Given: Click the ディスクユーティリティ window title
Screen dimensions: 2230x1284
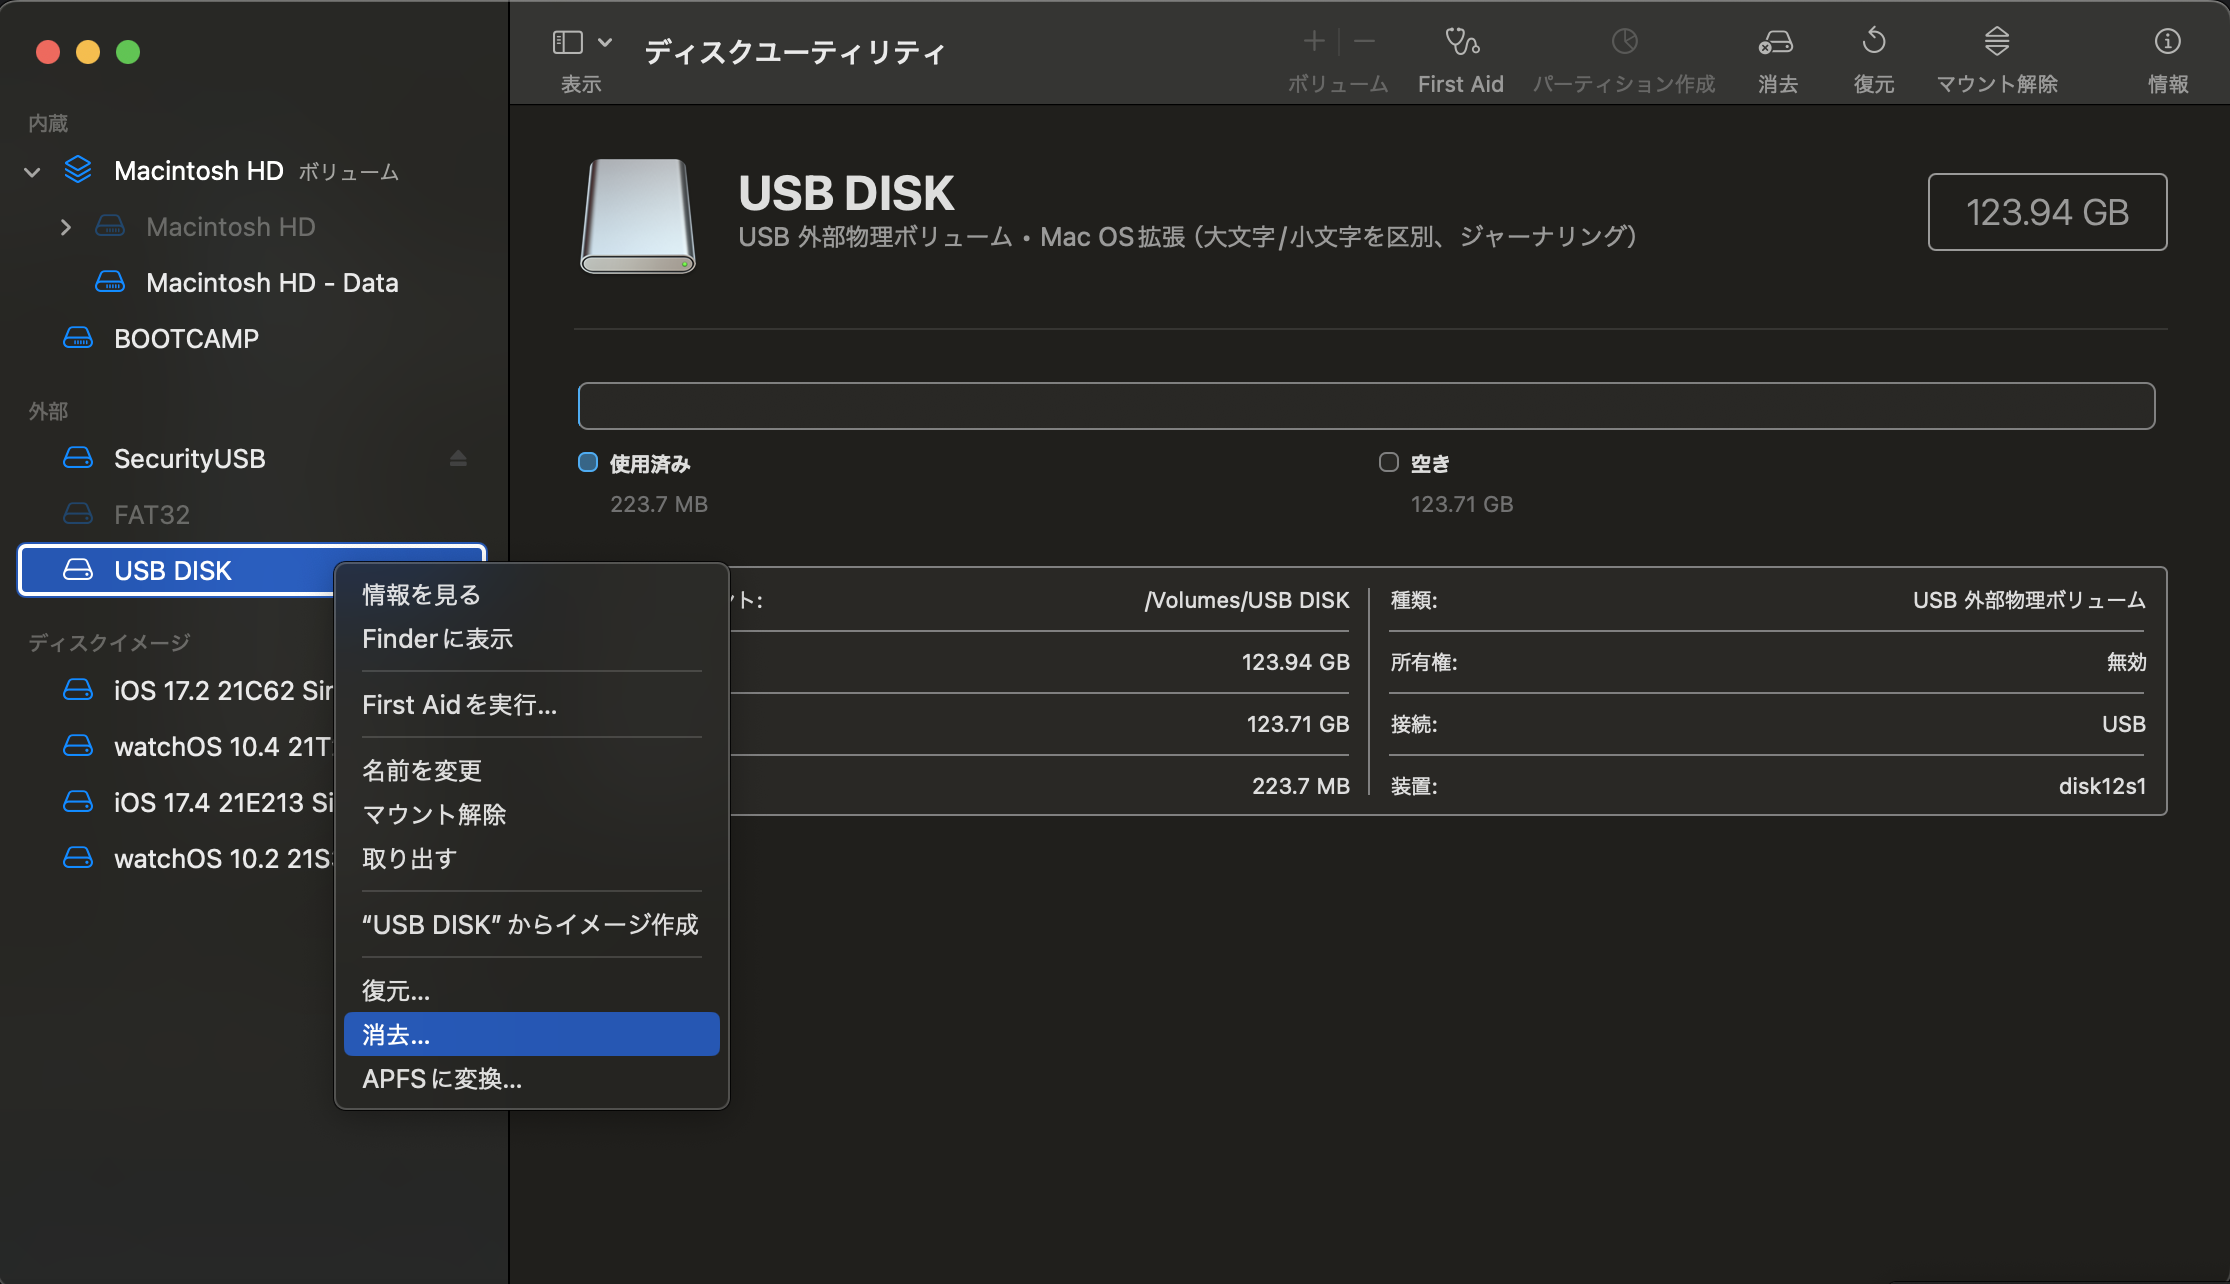Looking at the screenshot, I should pyautogui.click(x=795, y=52).
